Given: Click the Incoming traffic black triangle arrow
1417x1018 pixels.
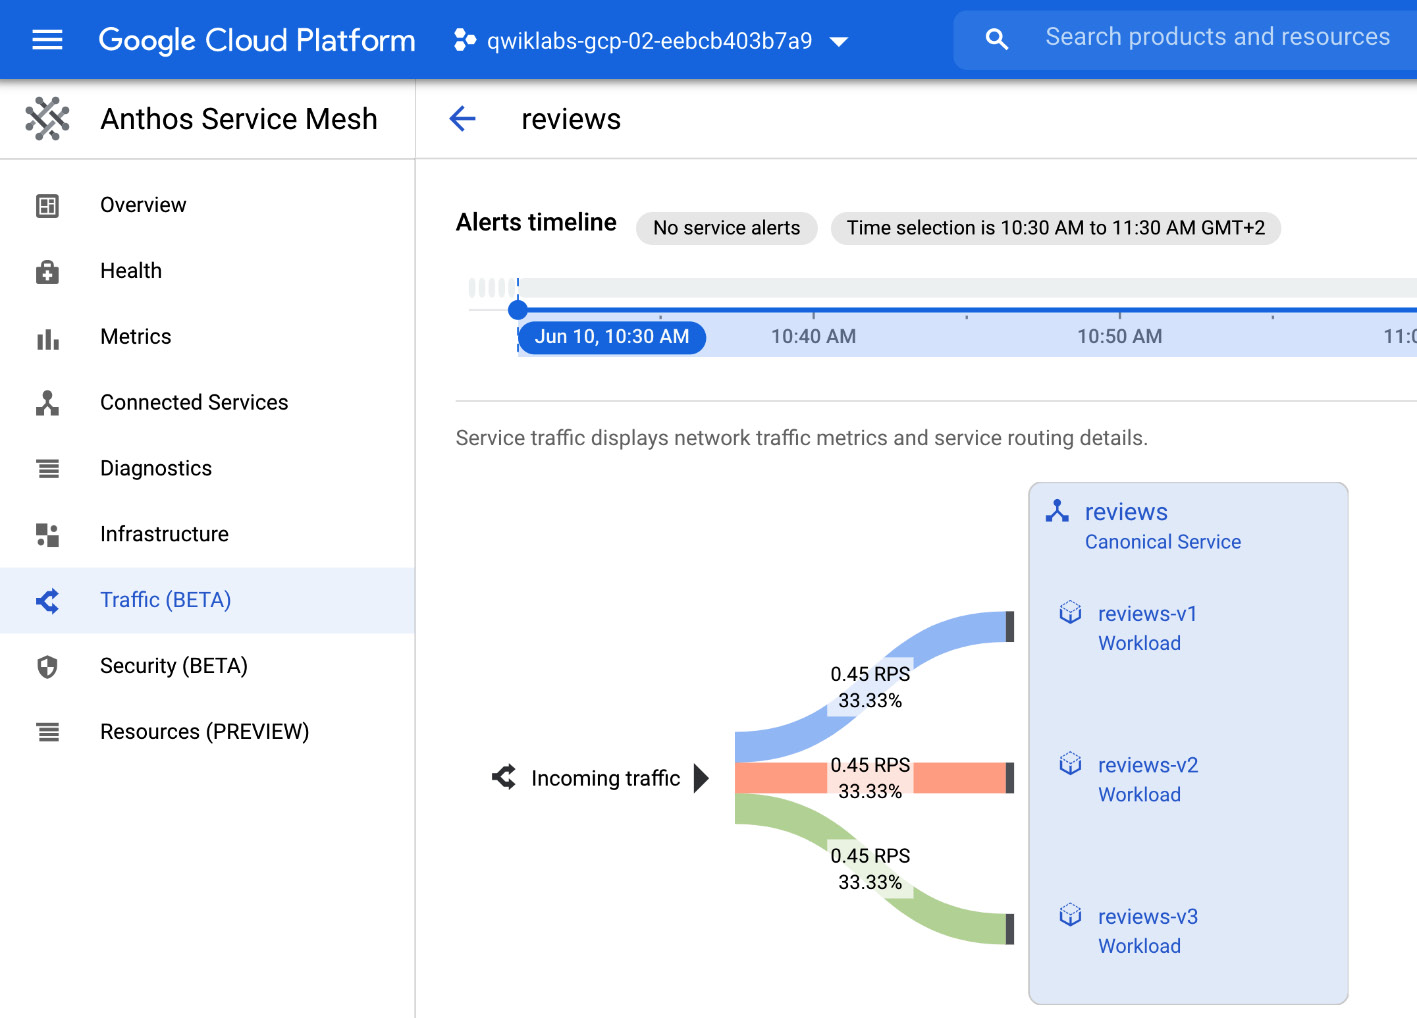Looking at the screenshot, I should click(701, 778).
